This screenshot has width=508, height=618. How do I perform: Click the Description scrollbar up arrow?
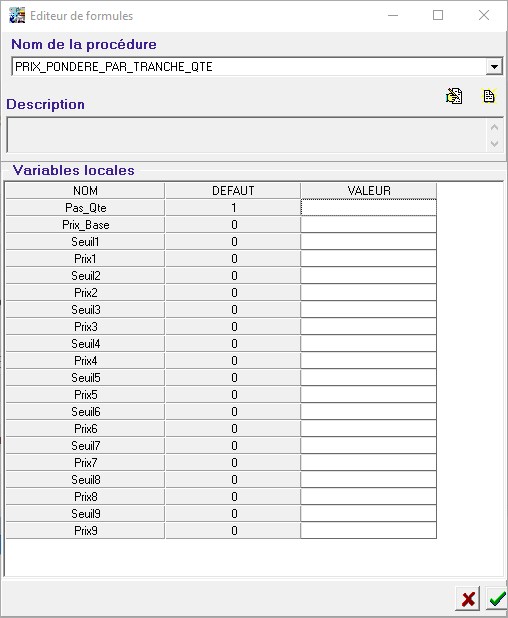point(495,127)
